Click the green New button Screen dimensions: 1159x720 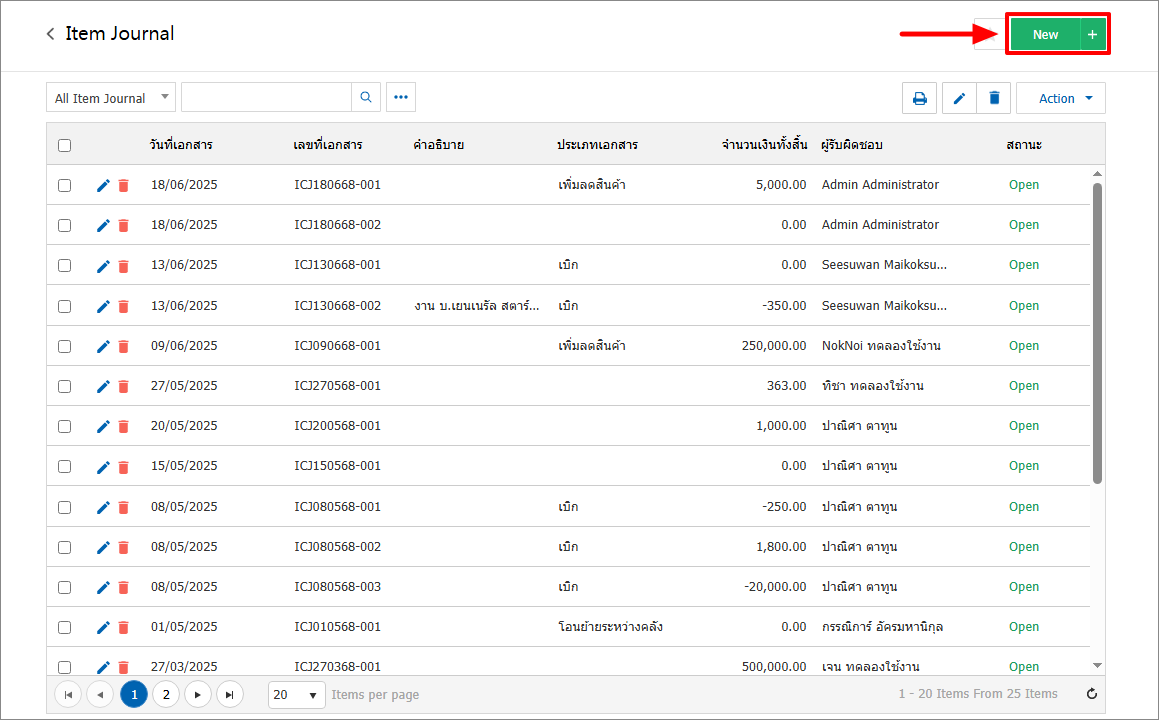1045,35
